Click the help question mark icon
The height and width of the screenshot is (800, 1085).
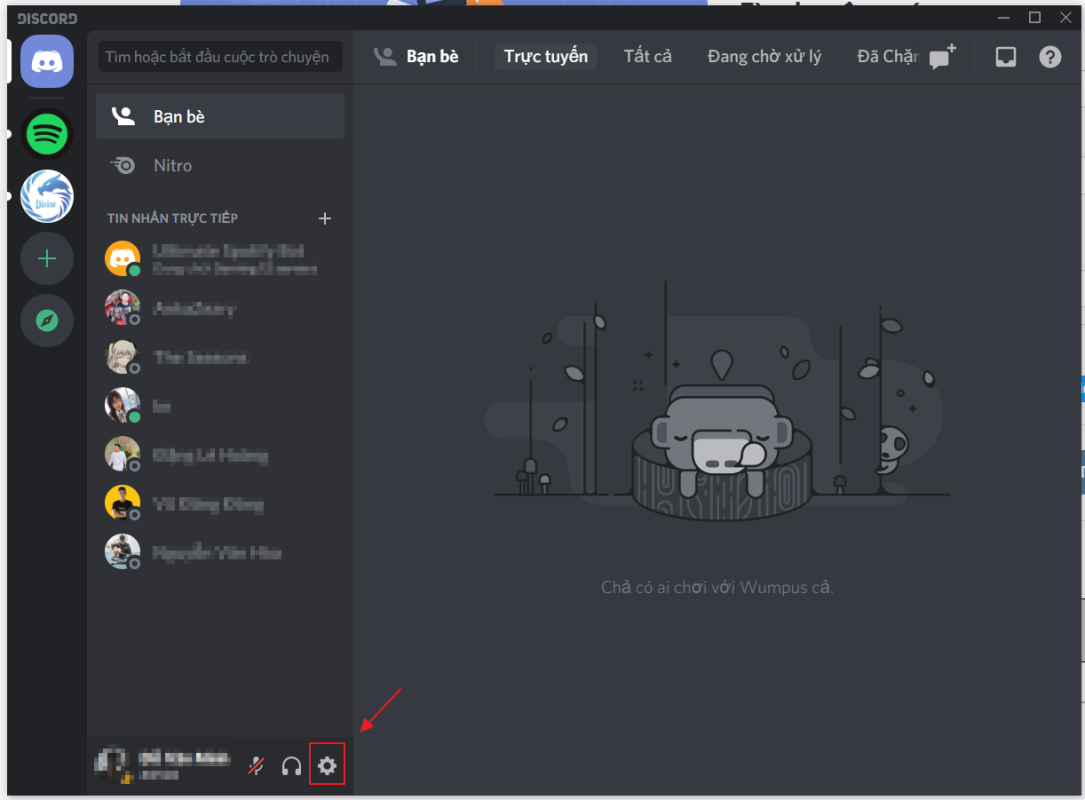click(x=1048, y=57)
